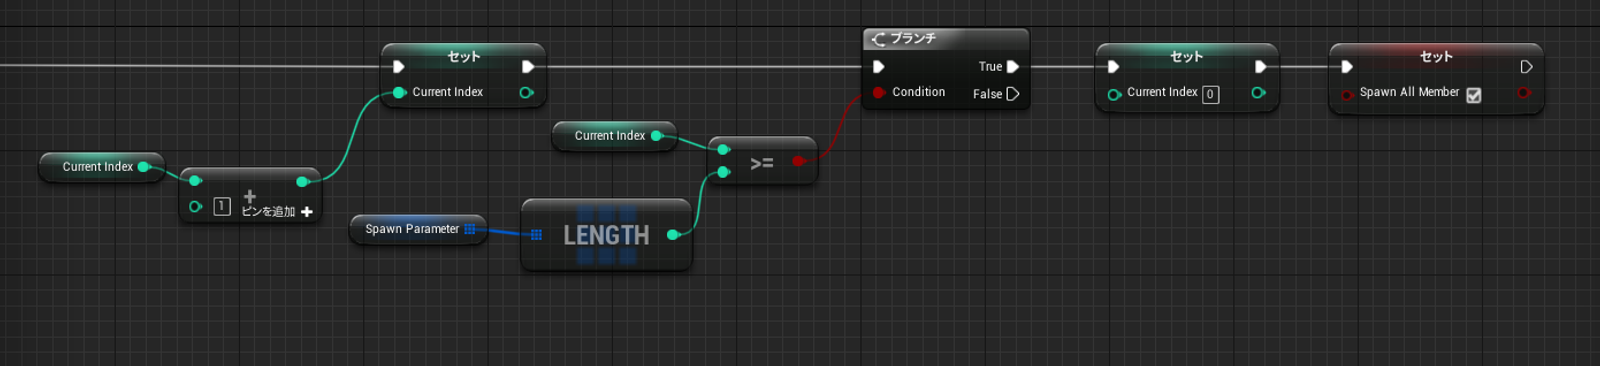Click Current Index output pin on セット node before ブランチ

pos(526,92)
